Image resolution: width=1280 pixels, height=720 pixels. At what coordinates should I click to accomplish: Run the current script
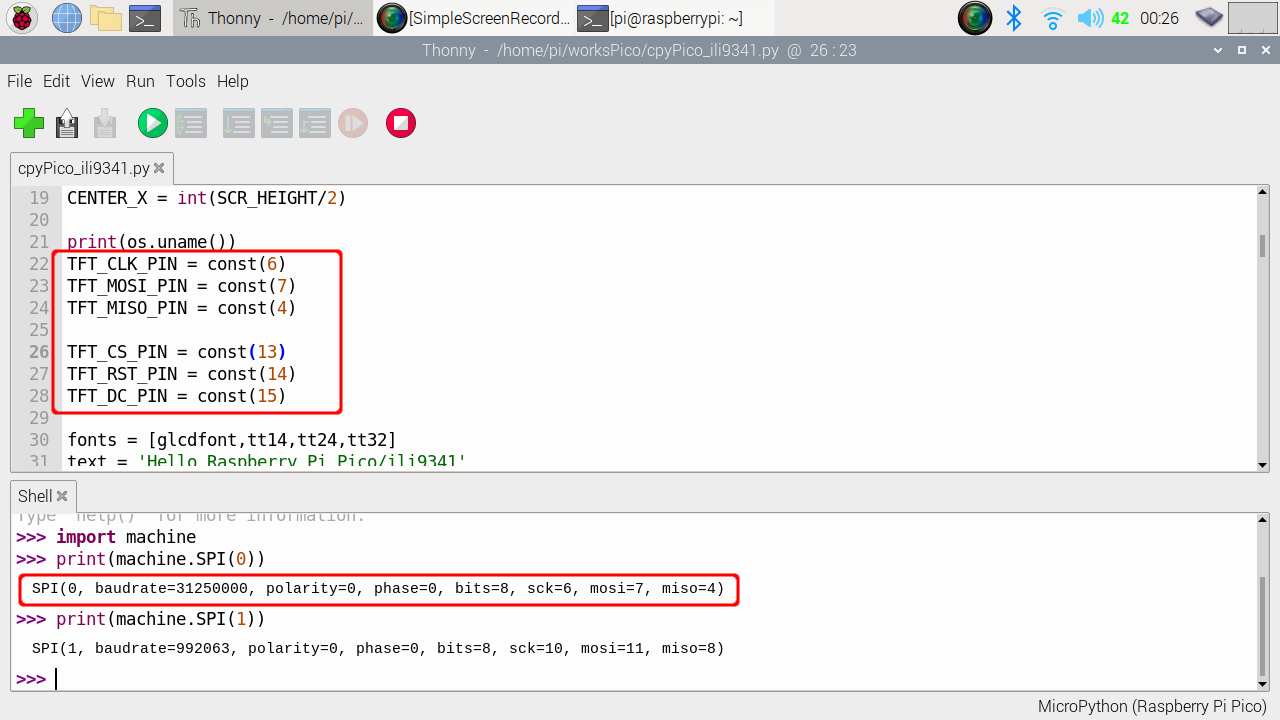[x=152, y=123]
